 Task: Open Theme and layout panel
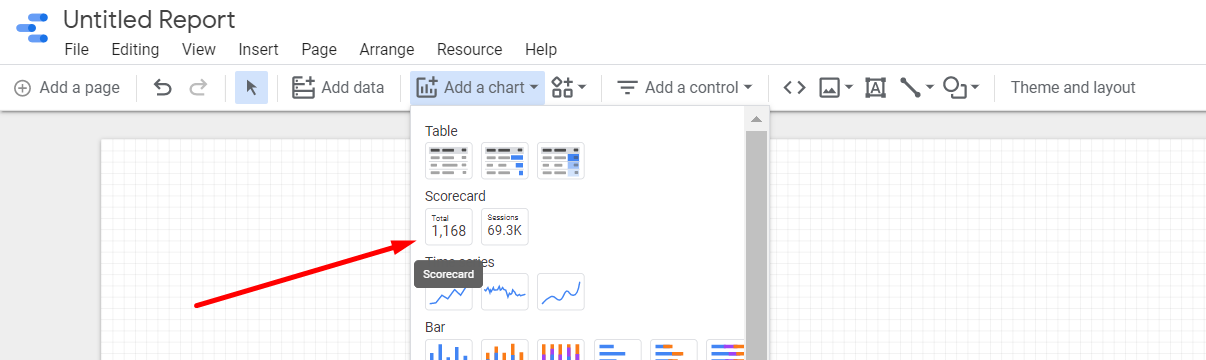(1073, 88)
